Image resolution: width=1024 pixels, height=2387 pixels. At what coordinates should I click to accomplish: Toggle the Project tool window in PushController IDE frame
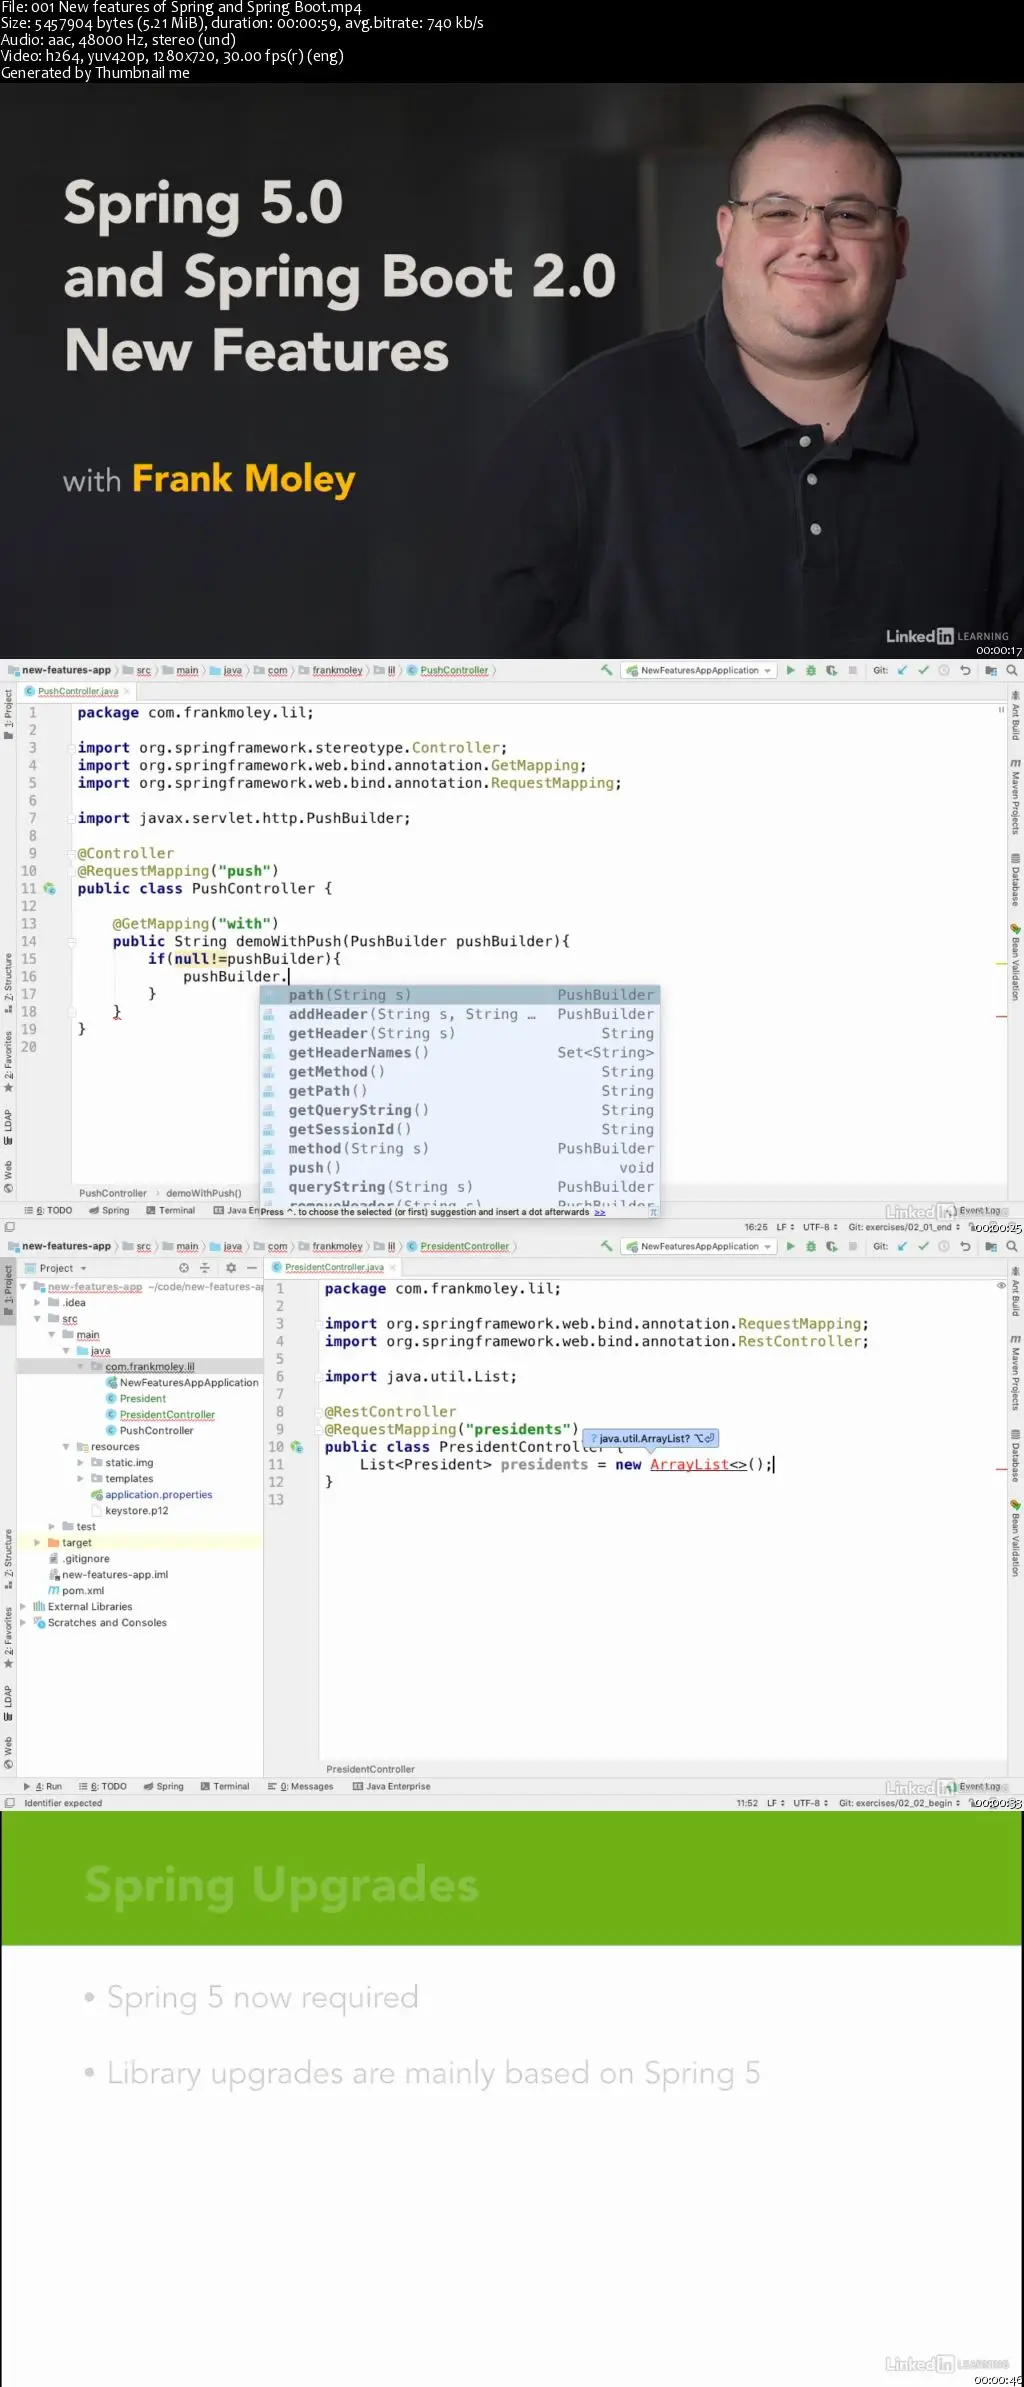[x=8, y=713]
